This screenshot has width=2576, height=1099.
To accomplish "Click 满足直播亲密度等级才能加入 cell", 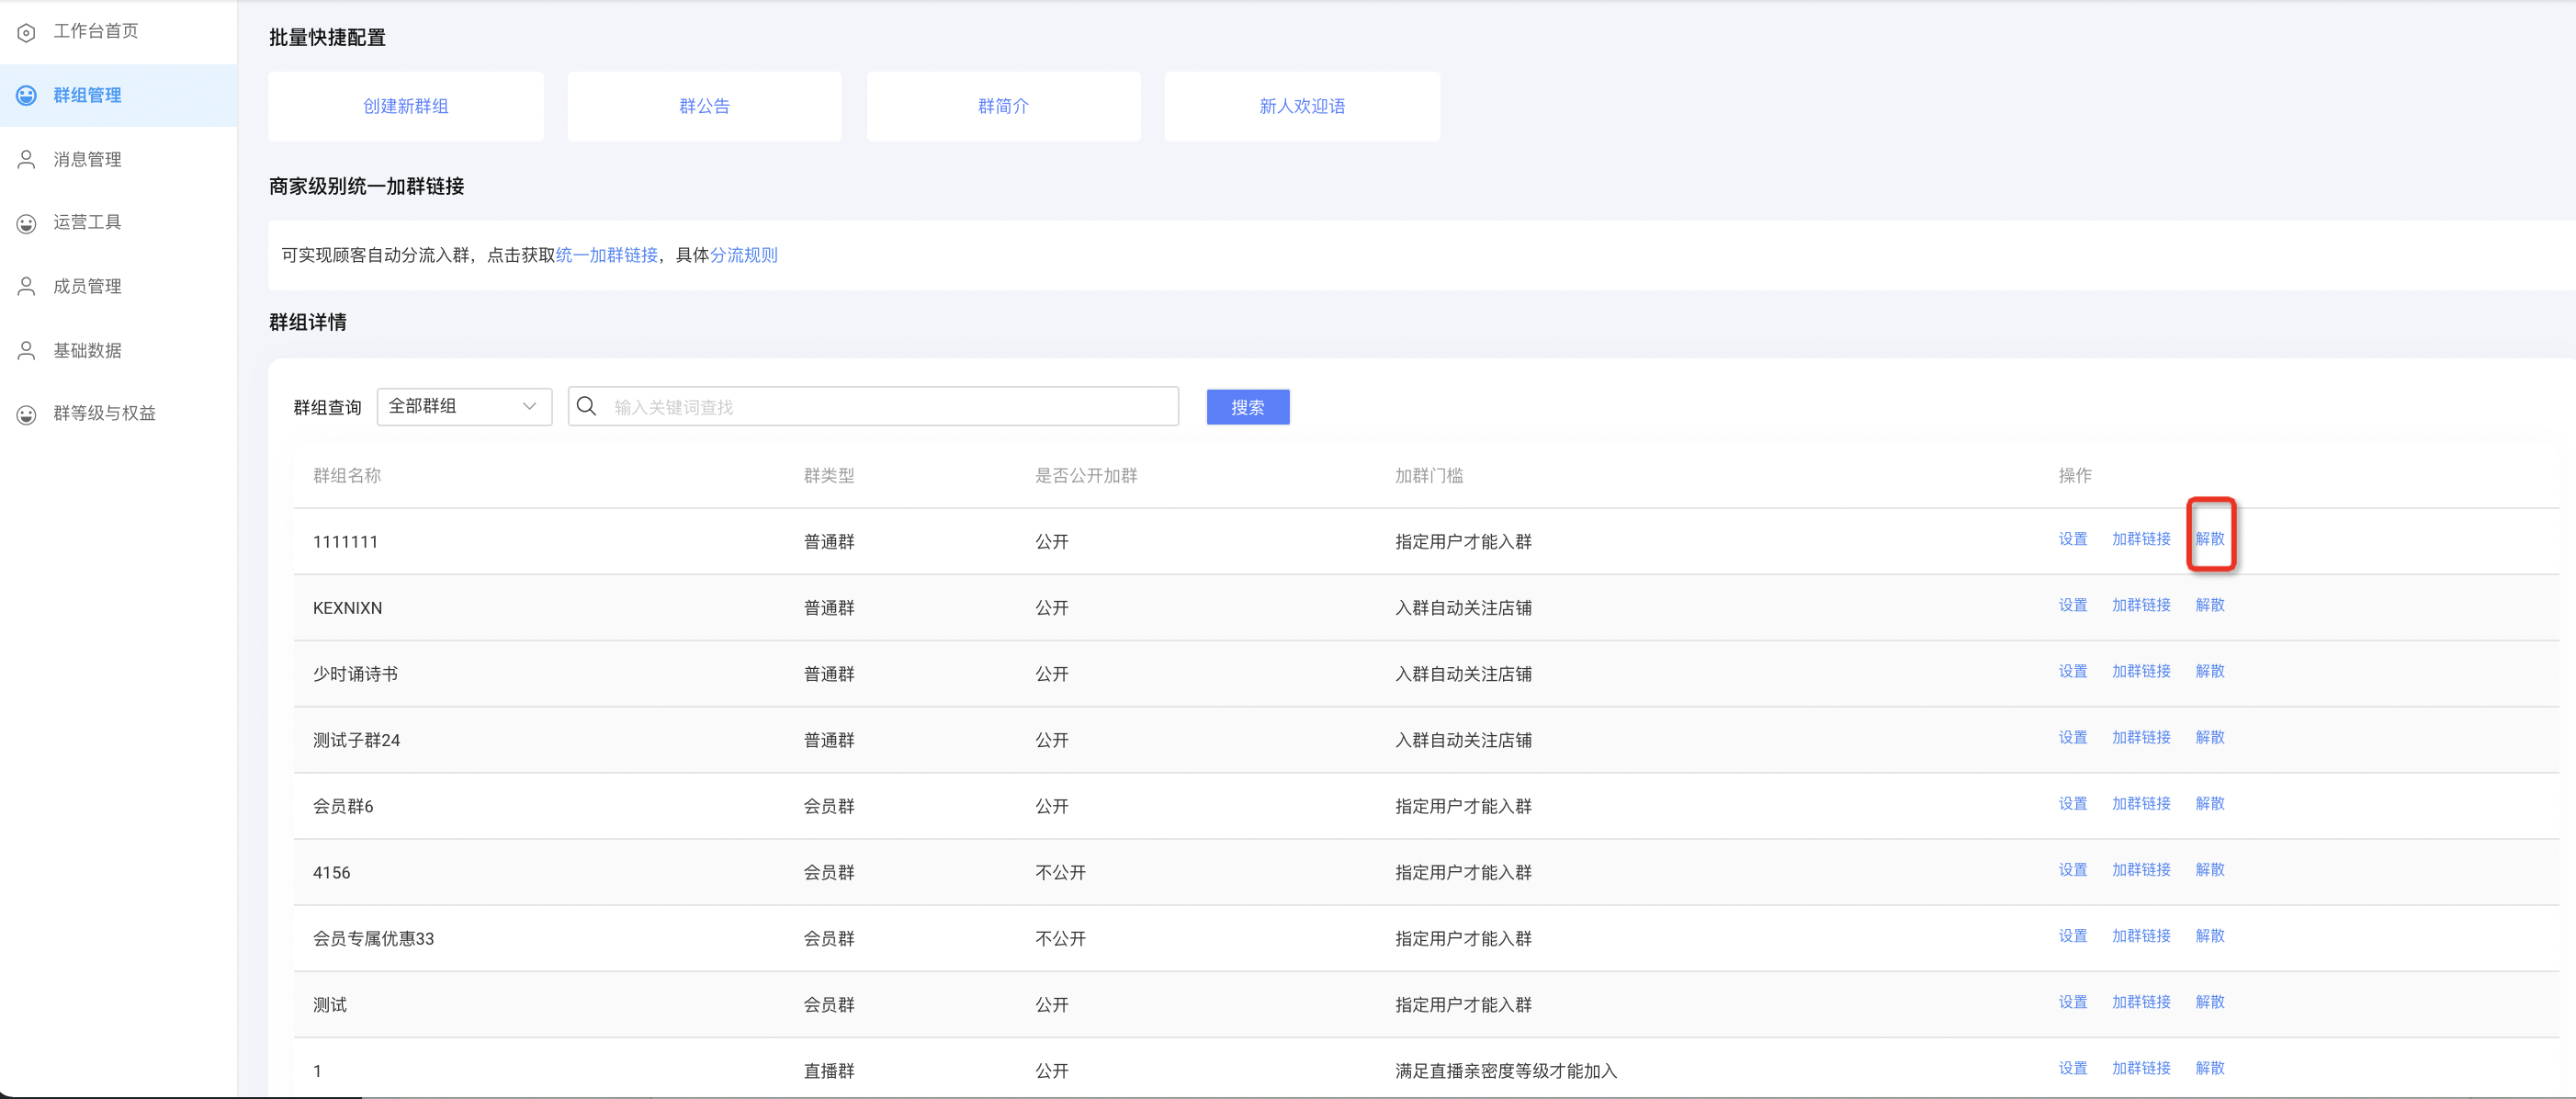I will pyautogui.click(x=1506, y=1071).
